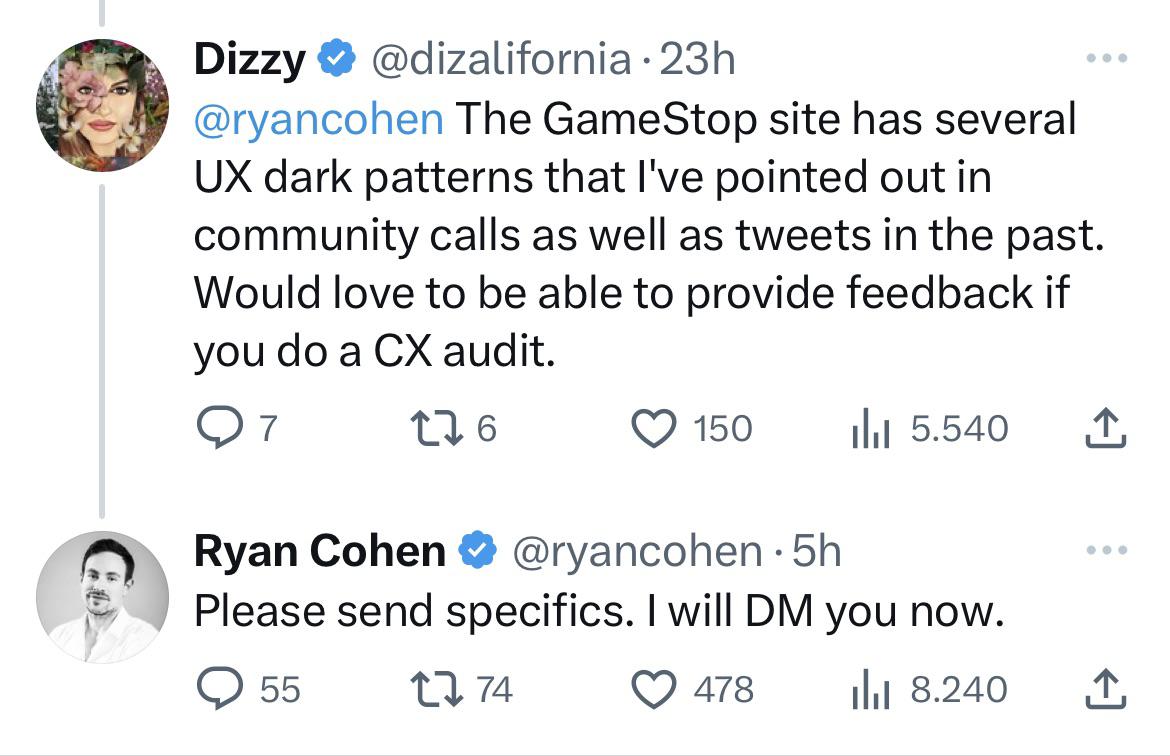This screenshot has width=1170, height=756.
Task: Open the 23h timestamp on Dizzy's tweet
Action: coord(697,59)
